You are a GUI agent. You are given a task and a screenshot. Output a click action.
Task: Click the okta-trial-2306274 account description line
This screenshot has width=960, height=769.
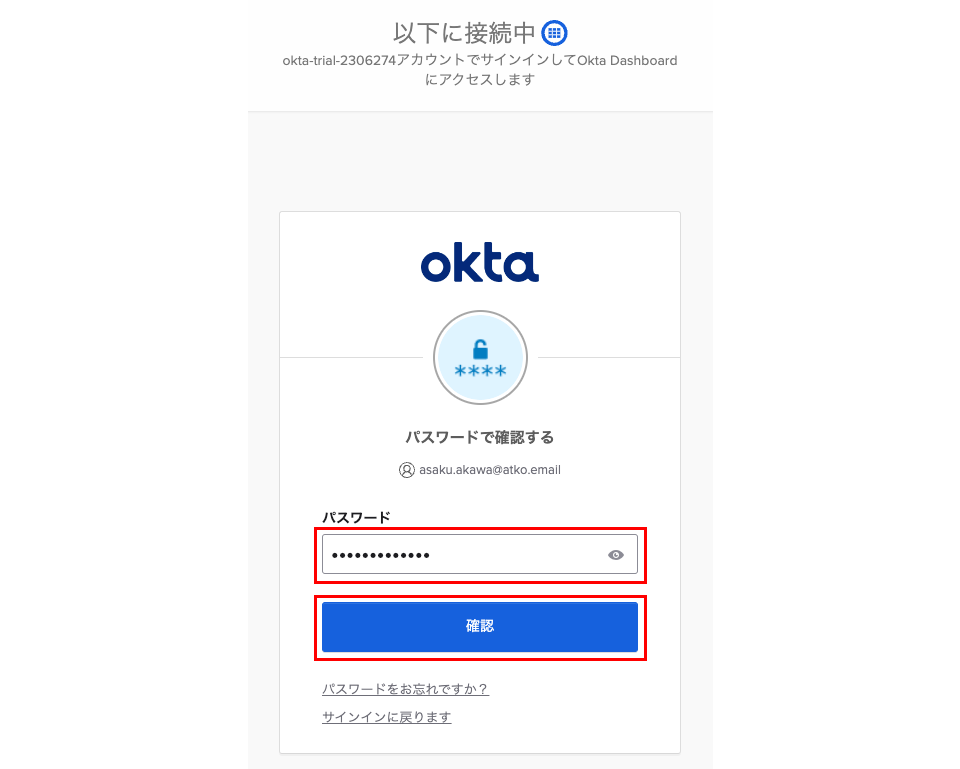tap(480, 61)
